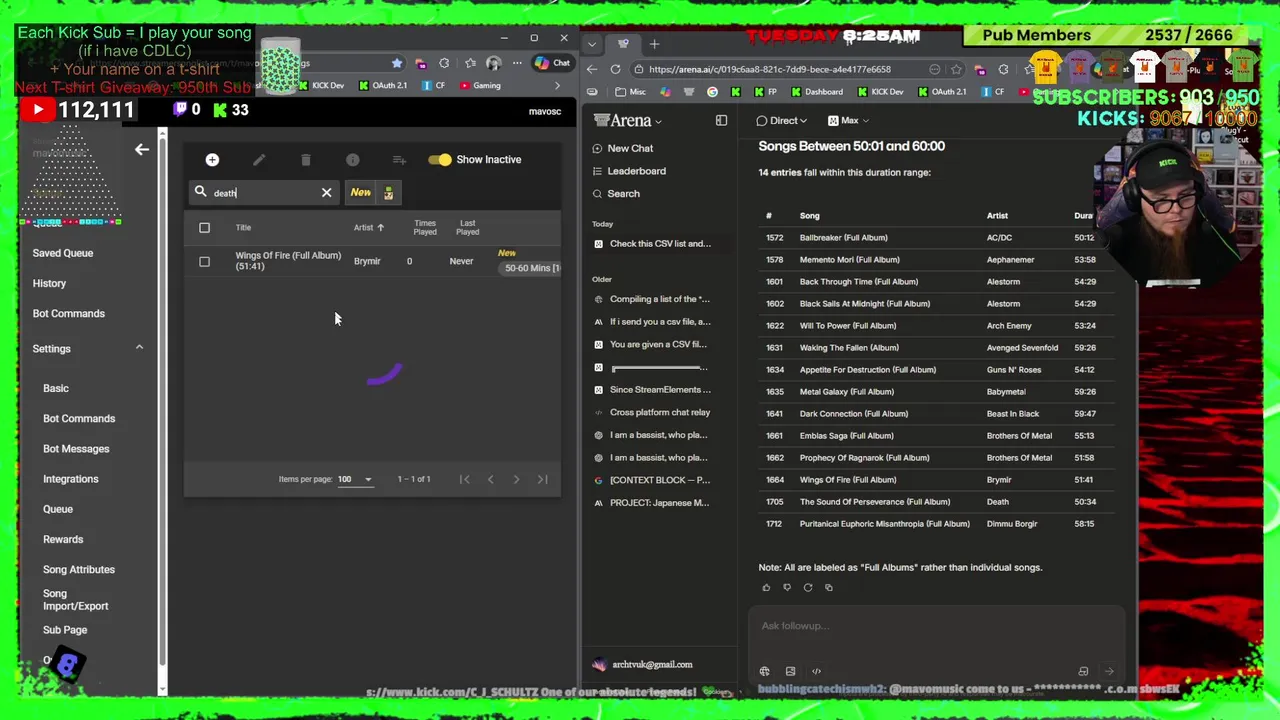Reload the Arena browser page

point(615,69)
